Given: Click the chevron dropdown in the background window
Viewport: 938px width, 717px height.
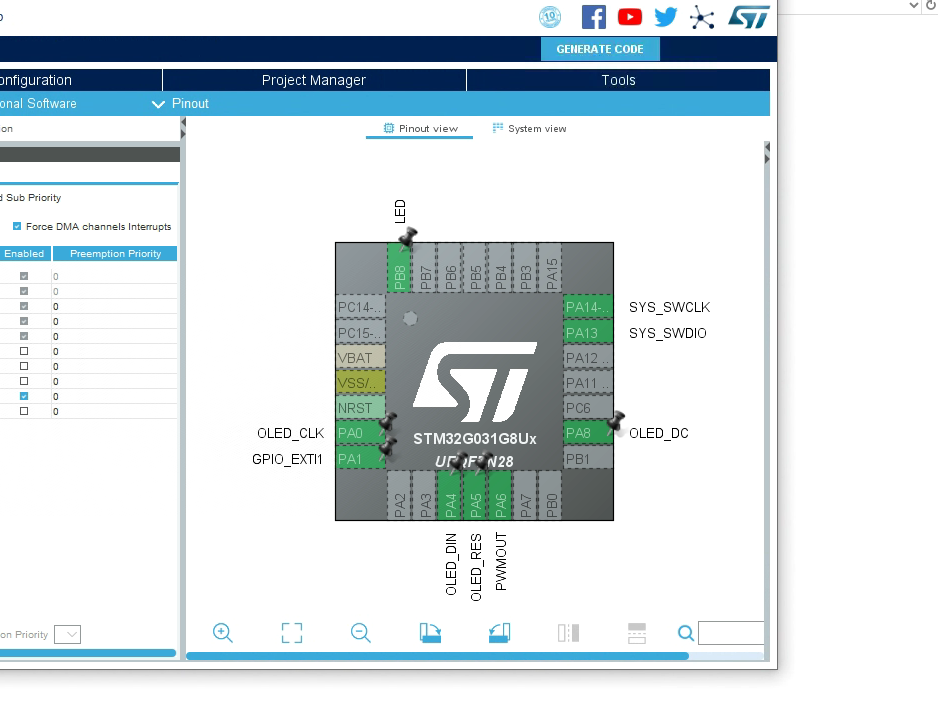Looking at the screenshot, I should (913, 5).
